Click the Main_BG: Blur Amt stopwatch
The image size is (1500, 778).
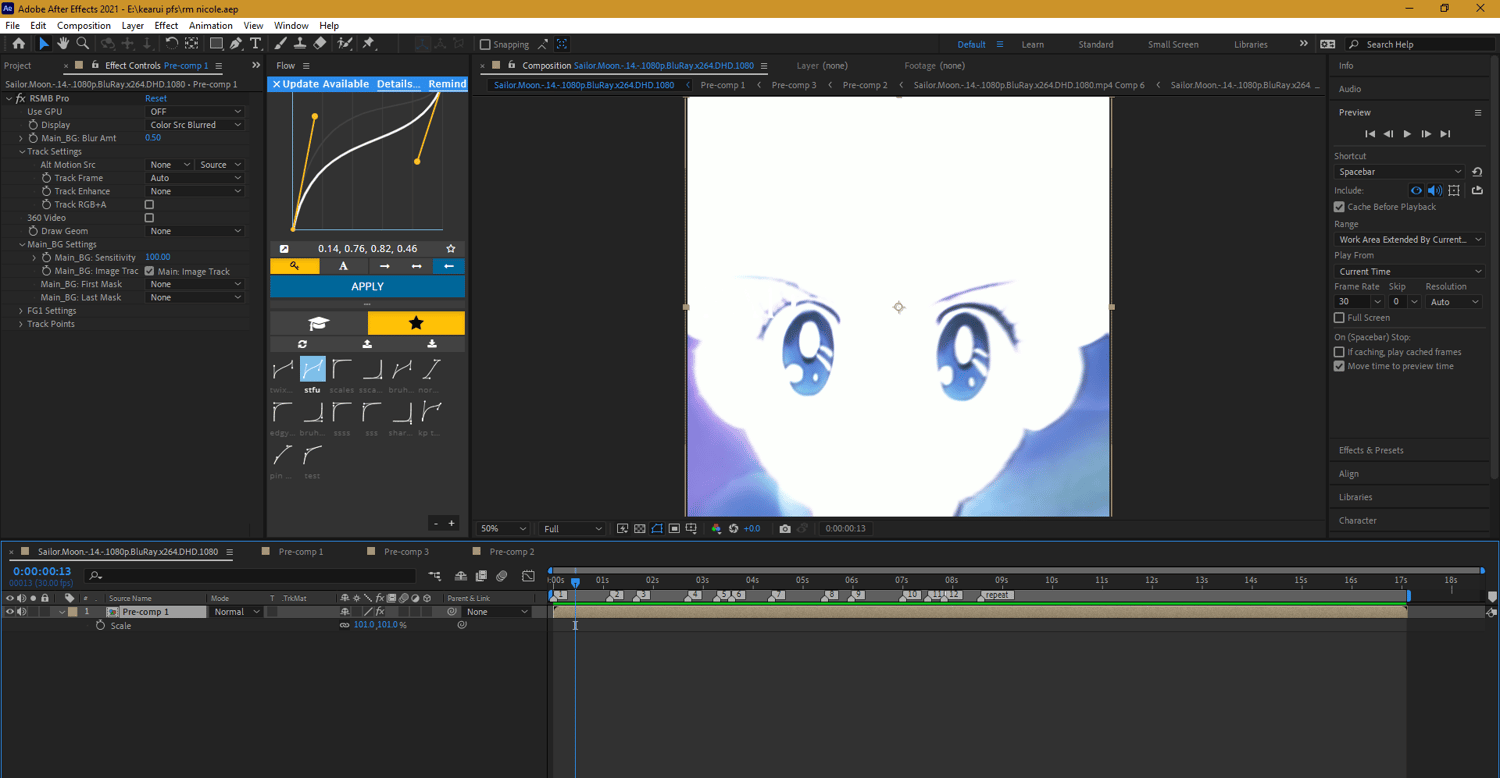pos(33,138)
